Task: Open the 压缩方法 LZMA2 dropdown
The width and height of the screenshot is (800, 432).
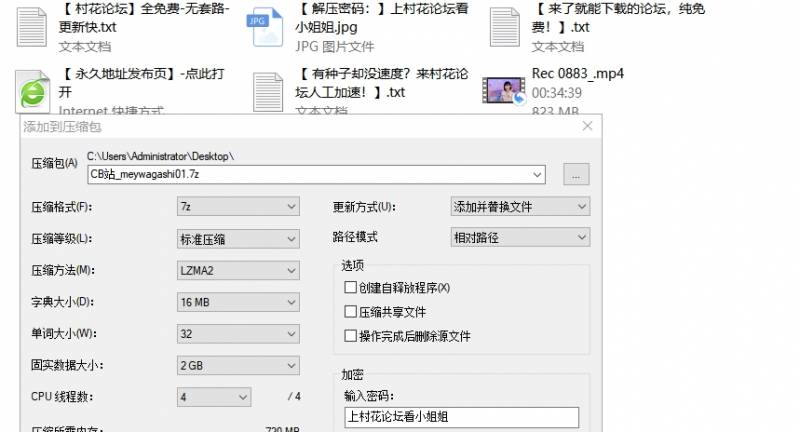Action: 237,270
